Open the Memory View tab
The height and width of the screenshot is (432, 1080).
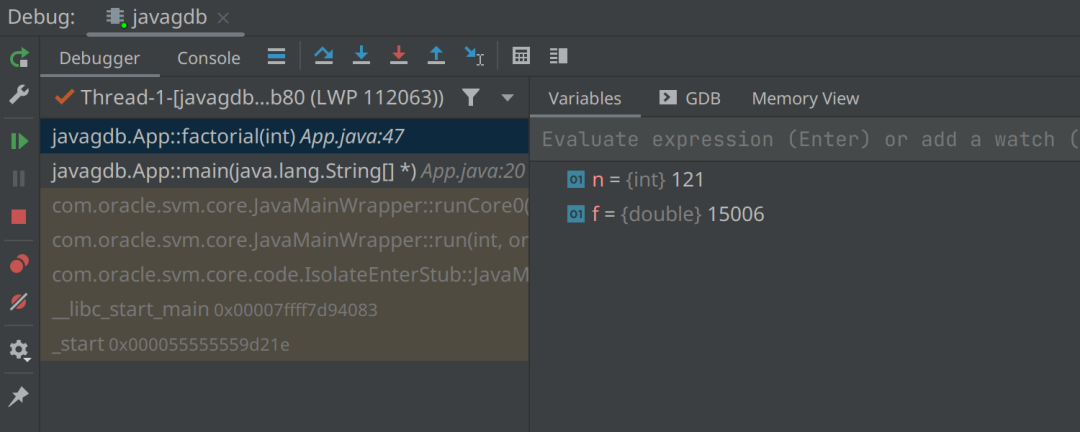coord(805,99)
